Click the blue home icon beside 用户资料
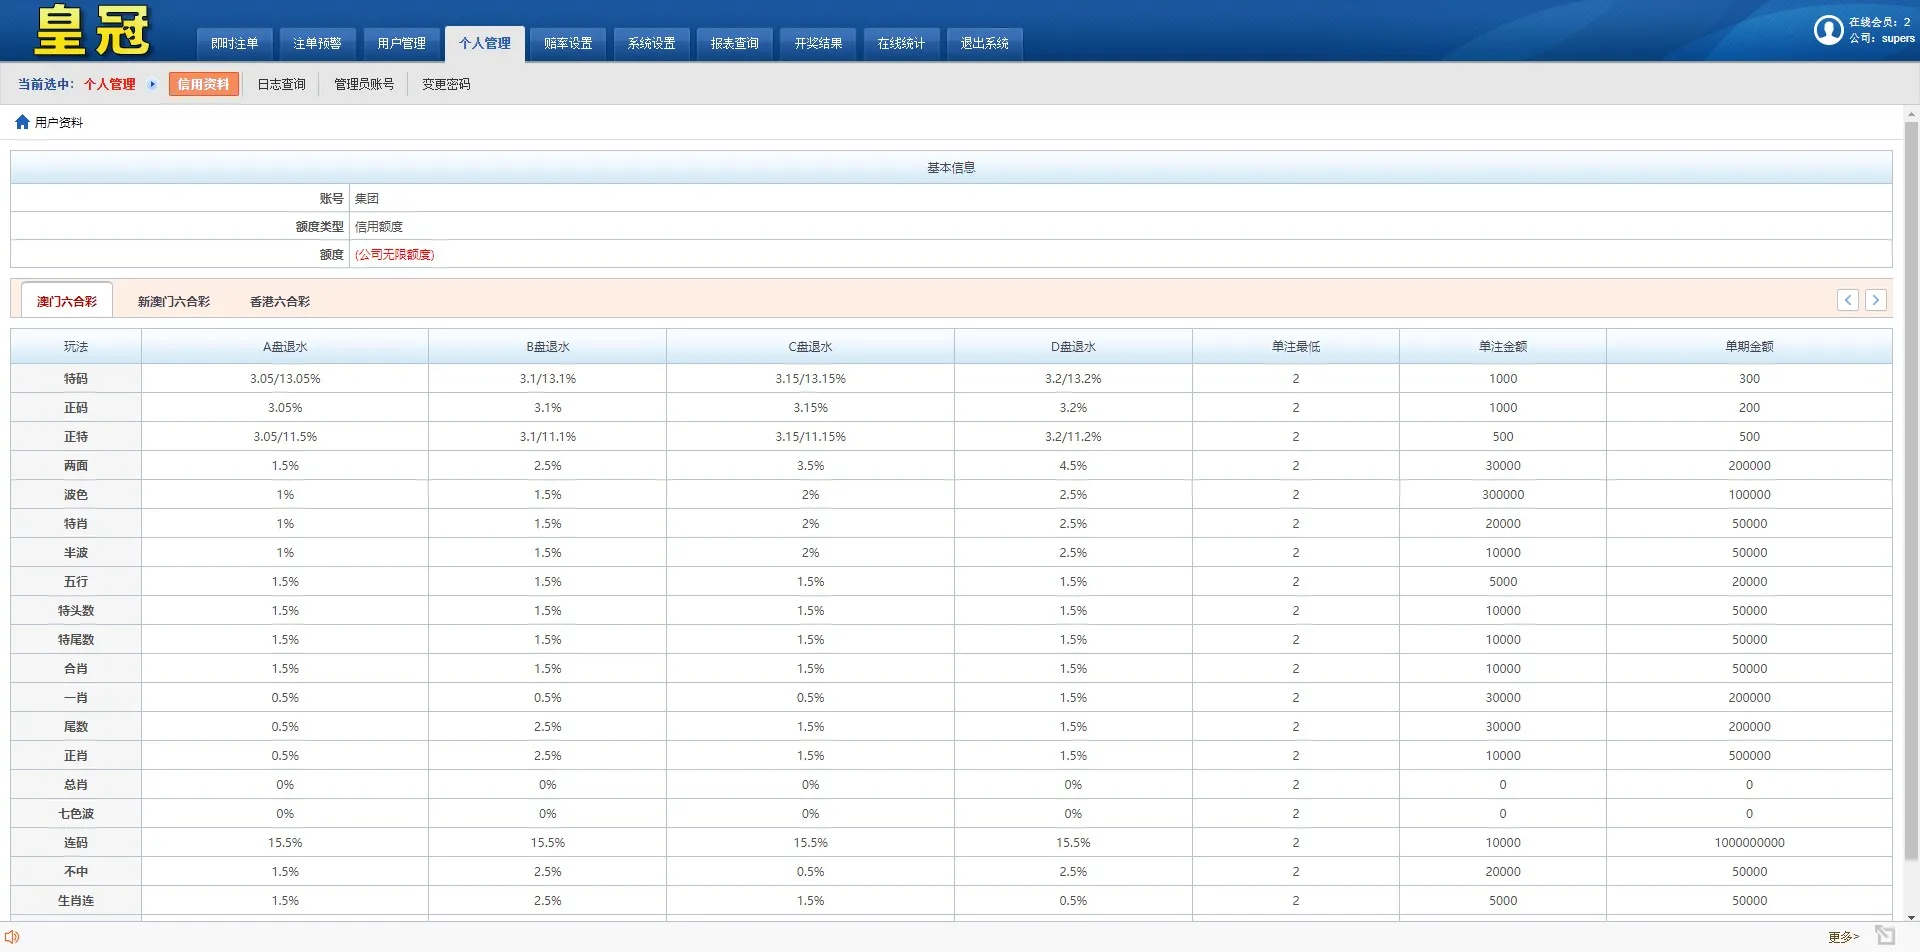1920x952 pixels. point(22,122)
